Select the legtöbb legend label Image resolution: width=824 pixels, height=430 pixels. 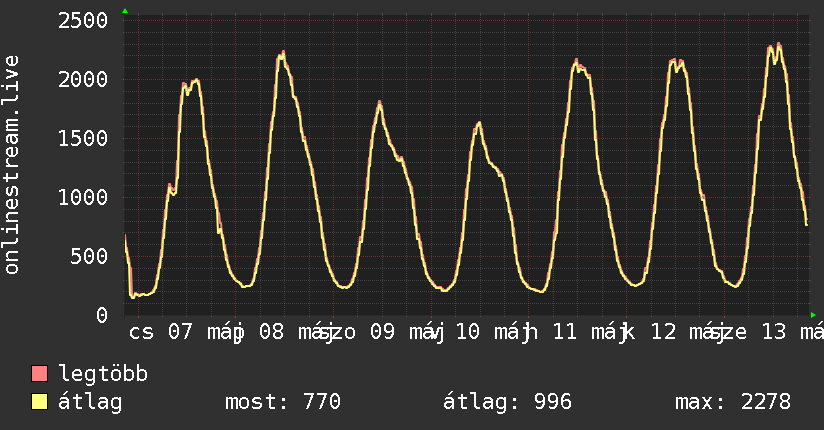point(103,373)
